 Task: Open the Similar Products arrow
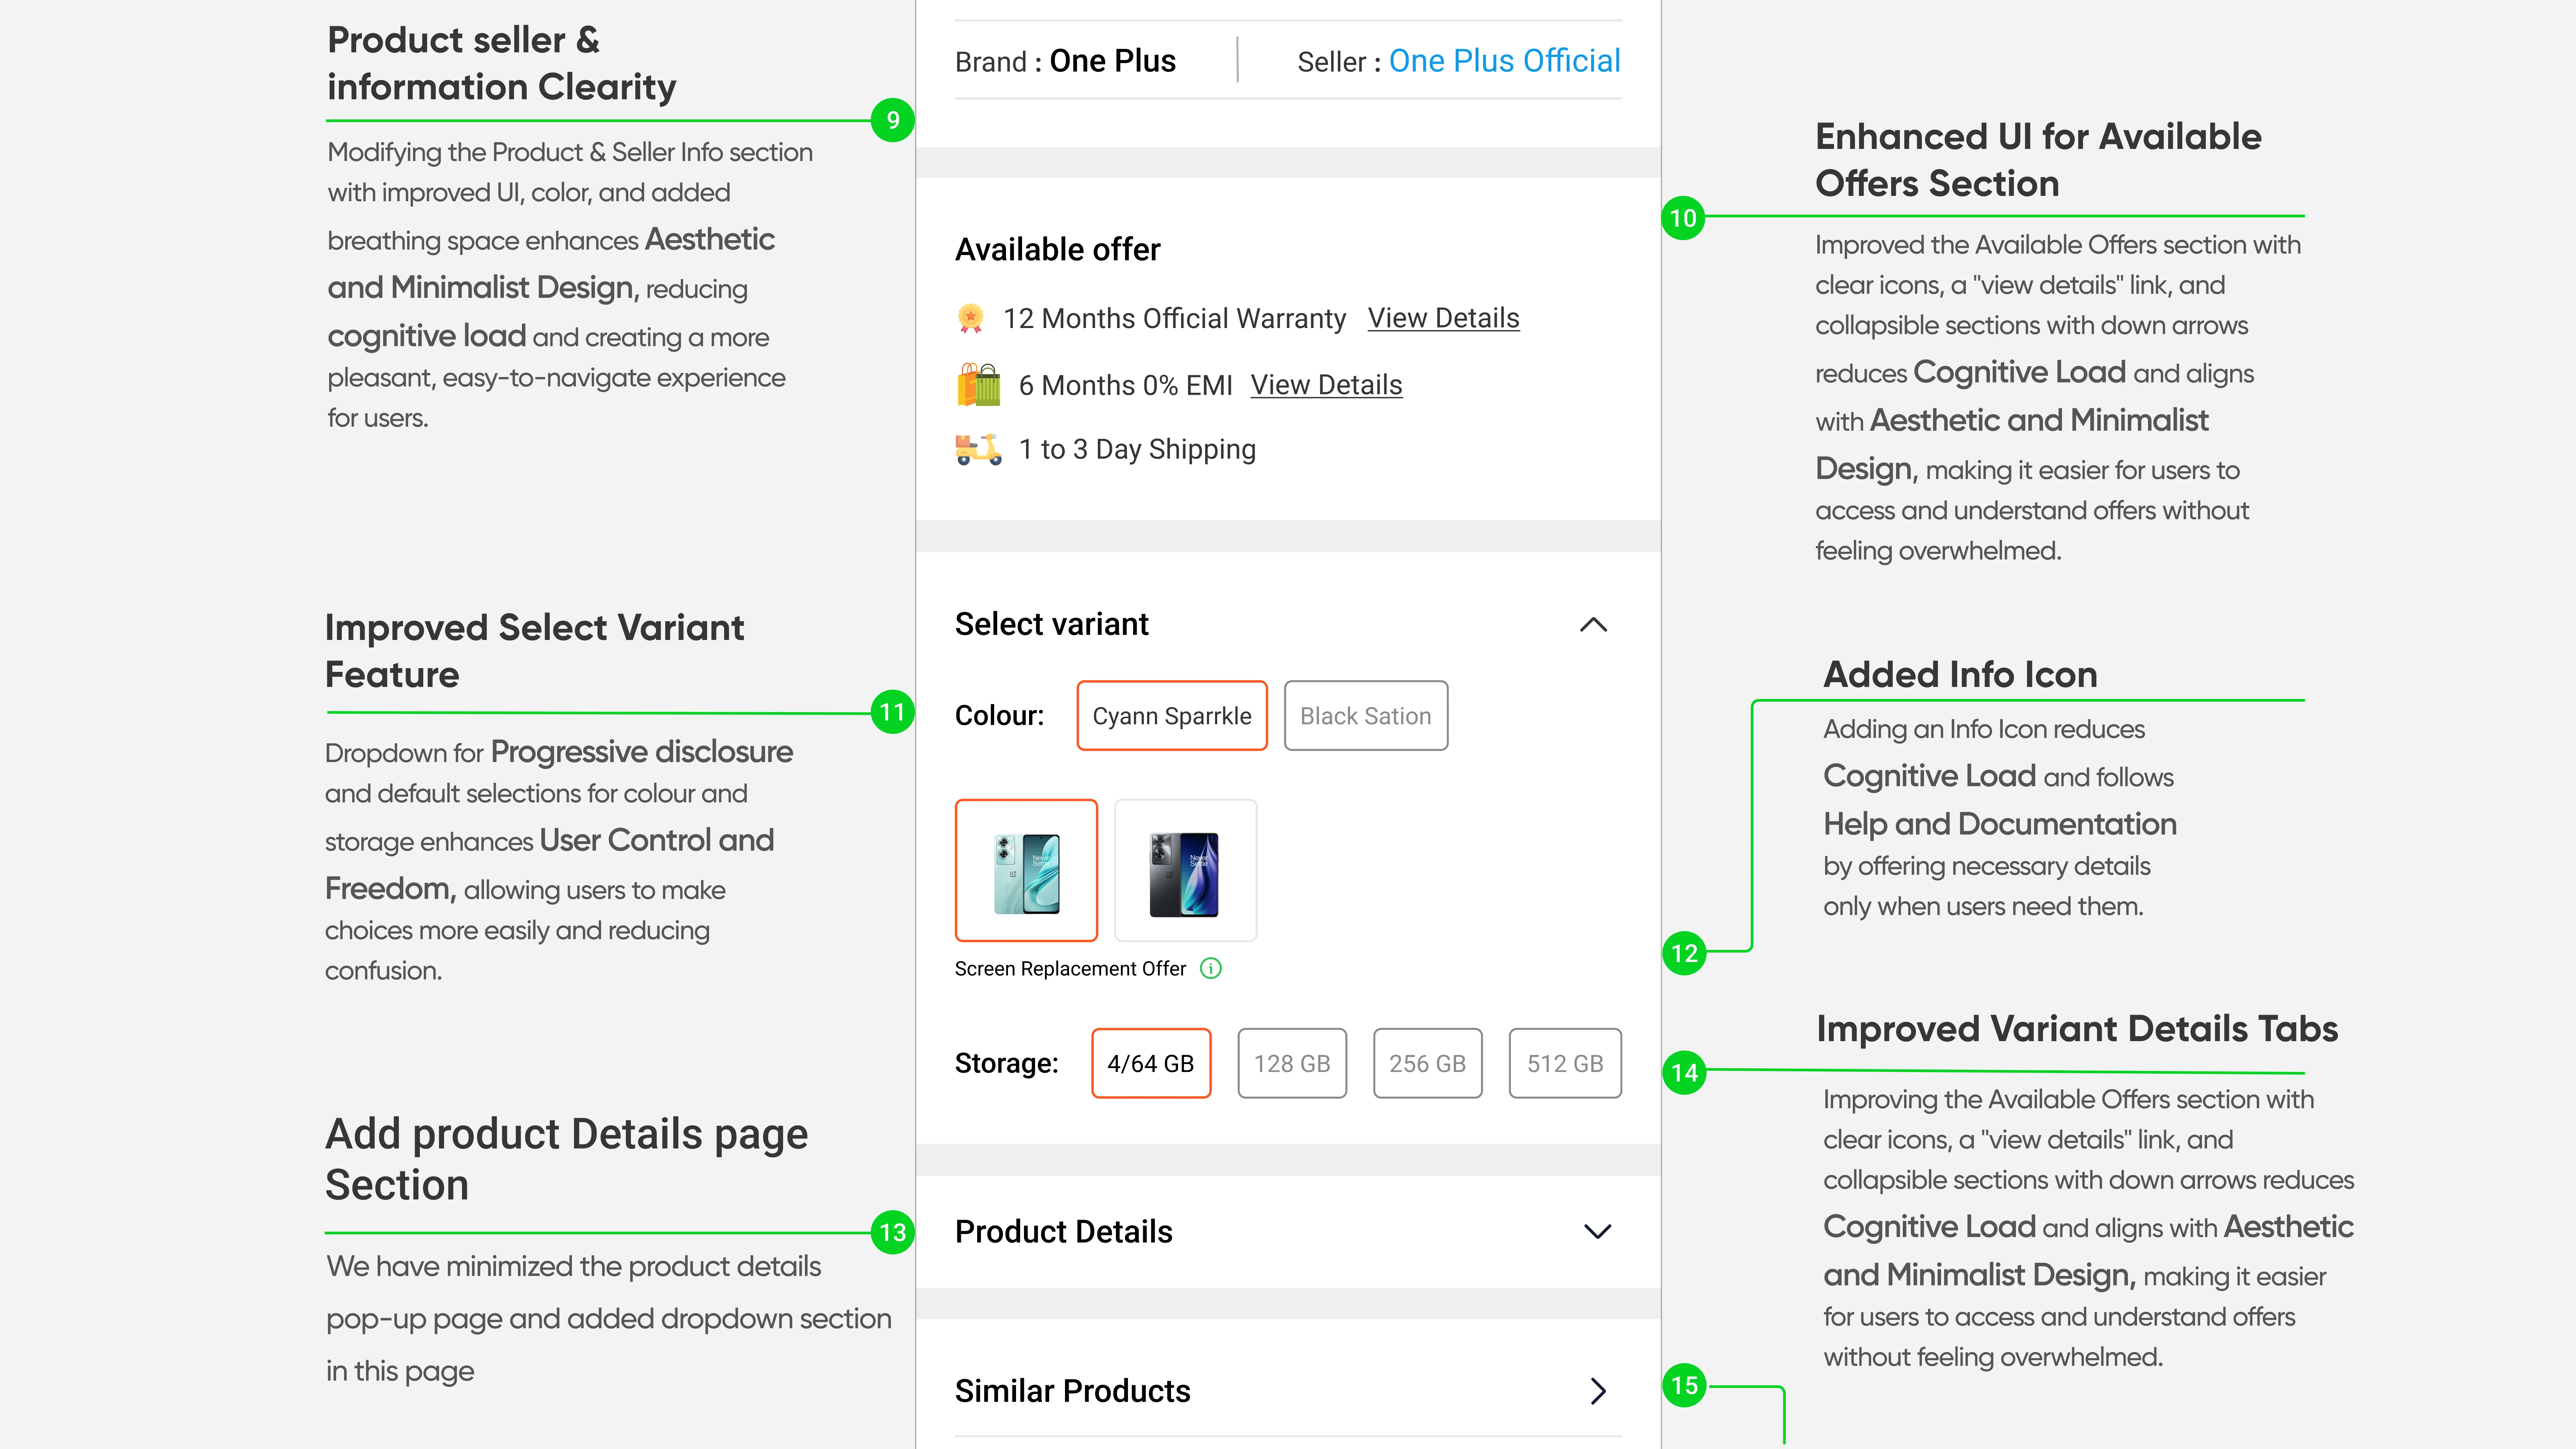pyautogui.click(x=1597, y=1391)
